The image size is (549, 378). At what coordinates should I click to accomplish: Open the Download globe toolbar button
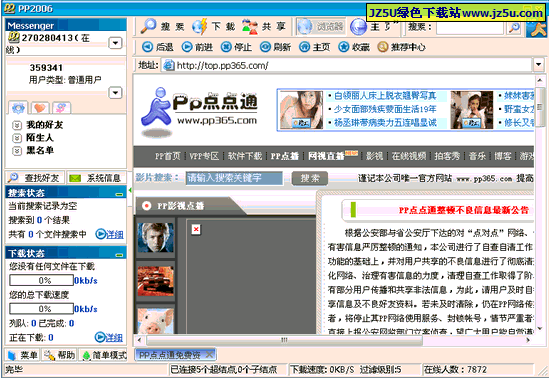[214, 27]
